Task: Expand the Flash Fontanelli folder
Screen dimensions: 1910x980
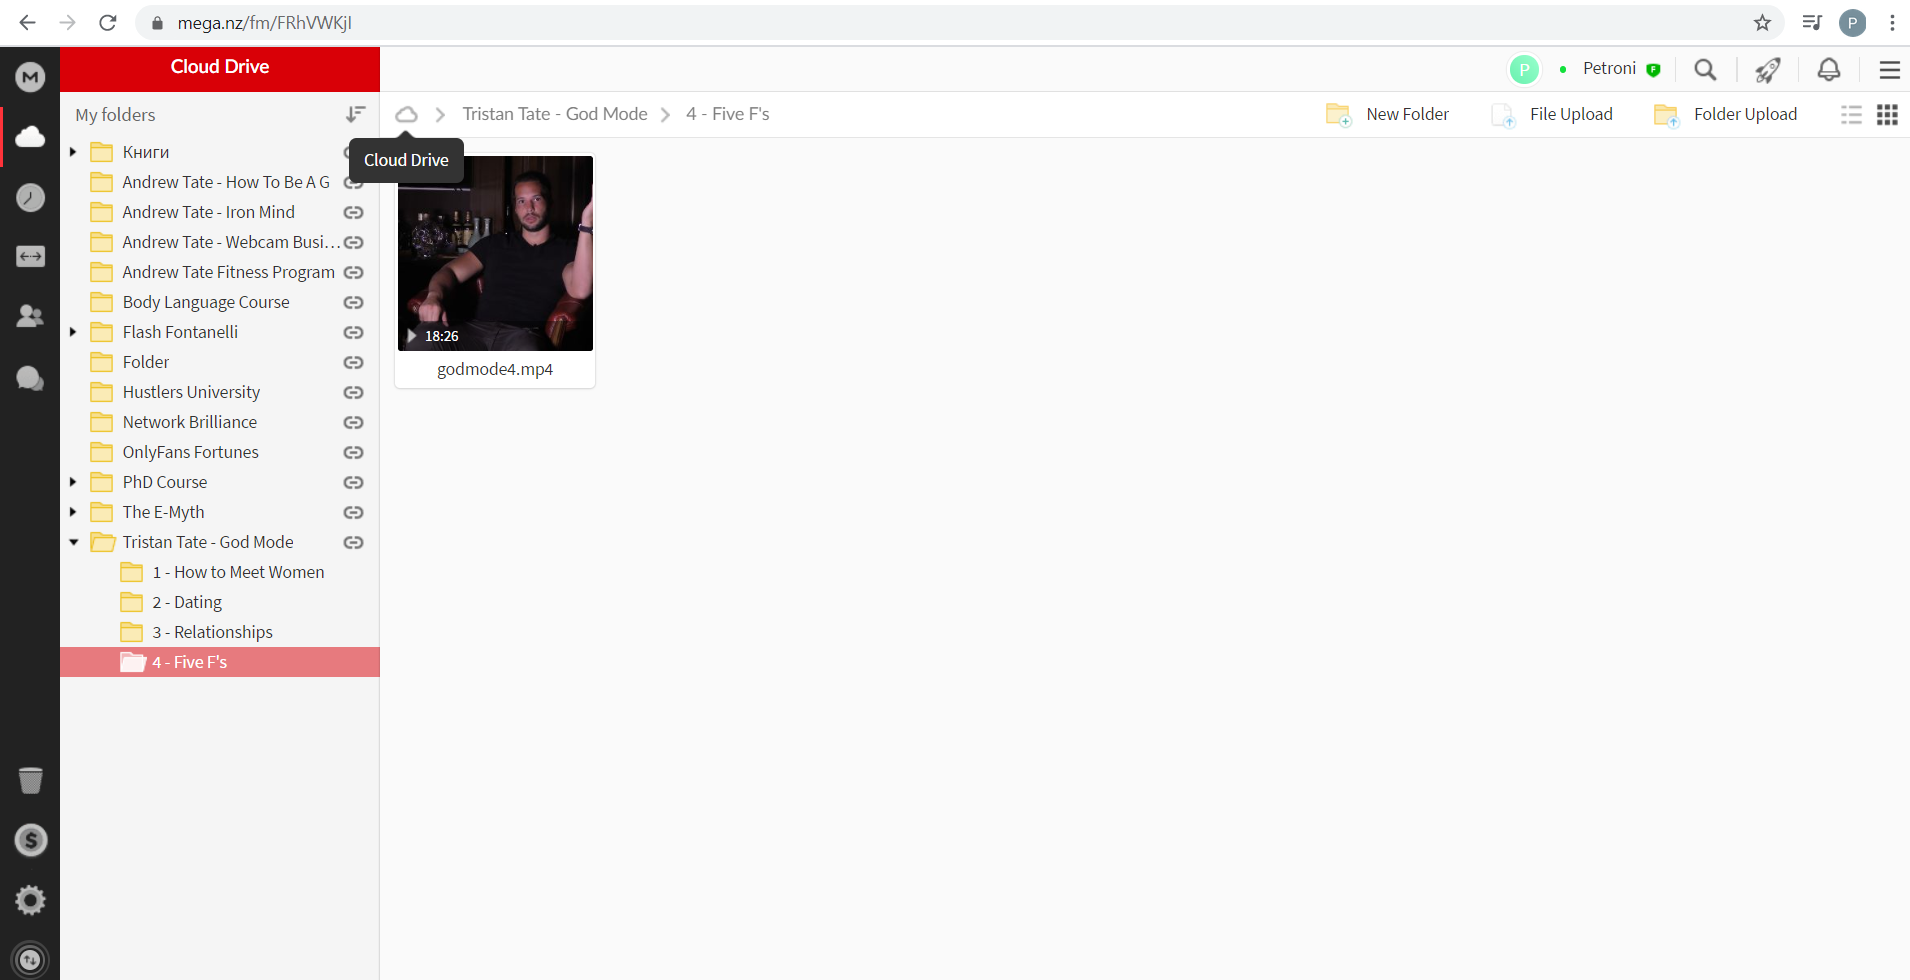Action: point(73,332)
